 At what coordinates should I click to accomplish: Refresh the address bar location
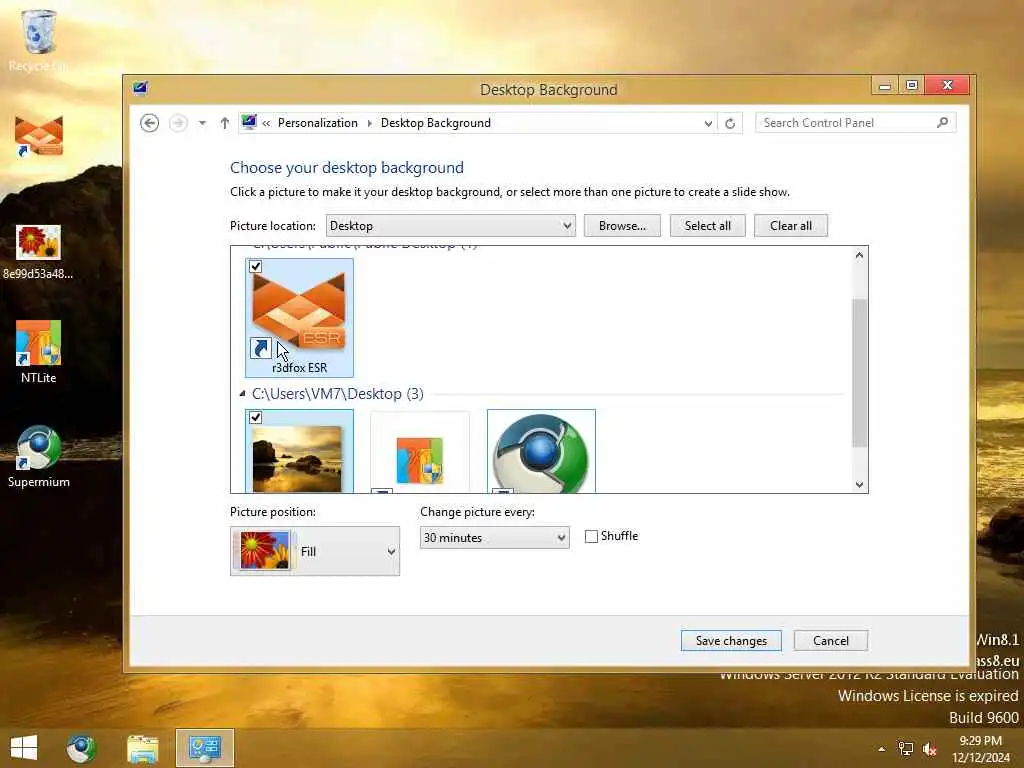click(x=730, y=123)
